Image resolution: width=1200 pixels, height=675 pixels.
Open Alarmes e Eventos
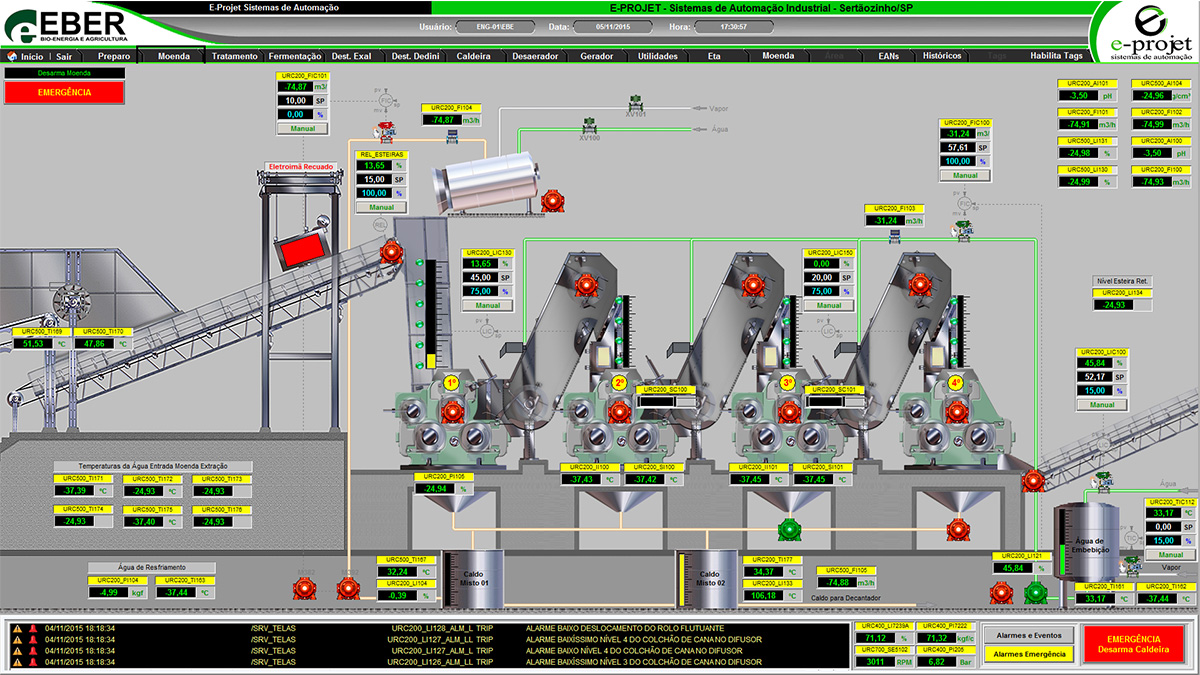click(x=1027, y=635)
